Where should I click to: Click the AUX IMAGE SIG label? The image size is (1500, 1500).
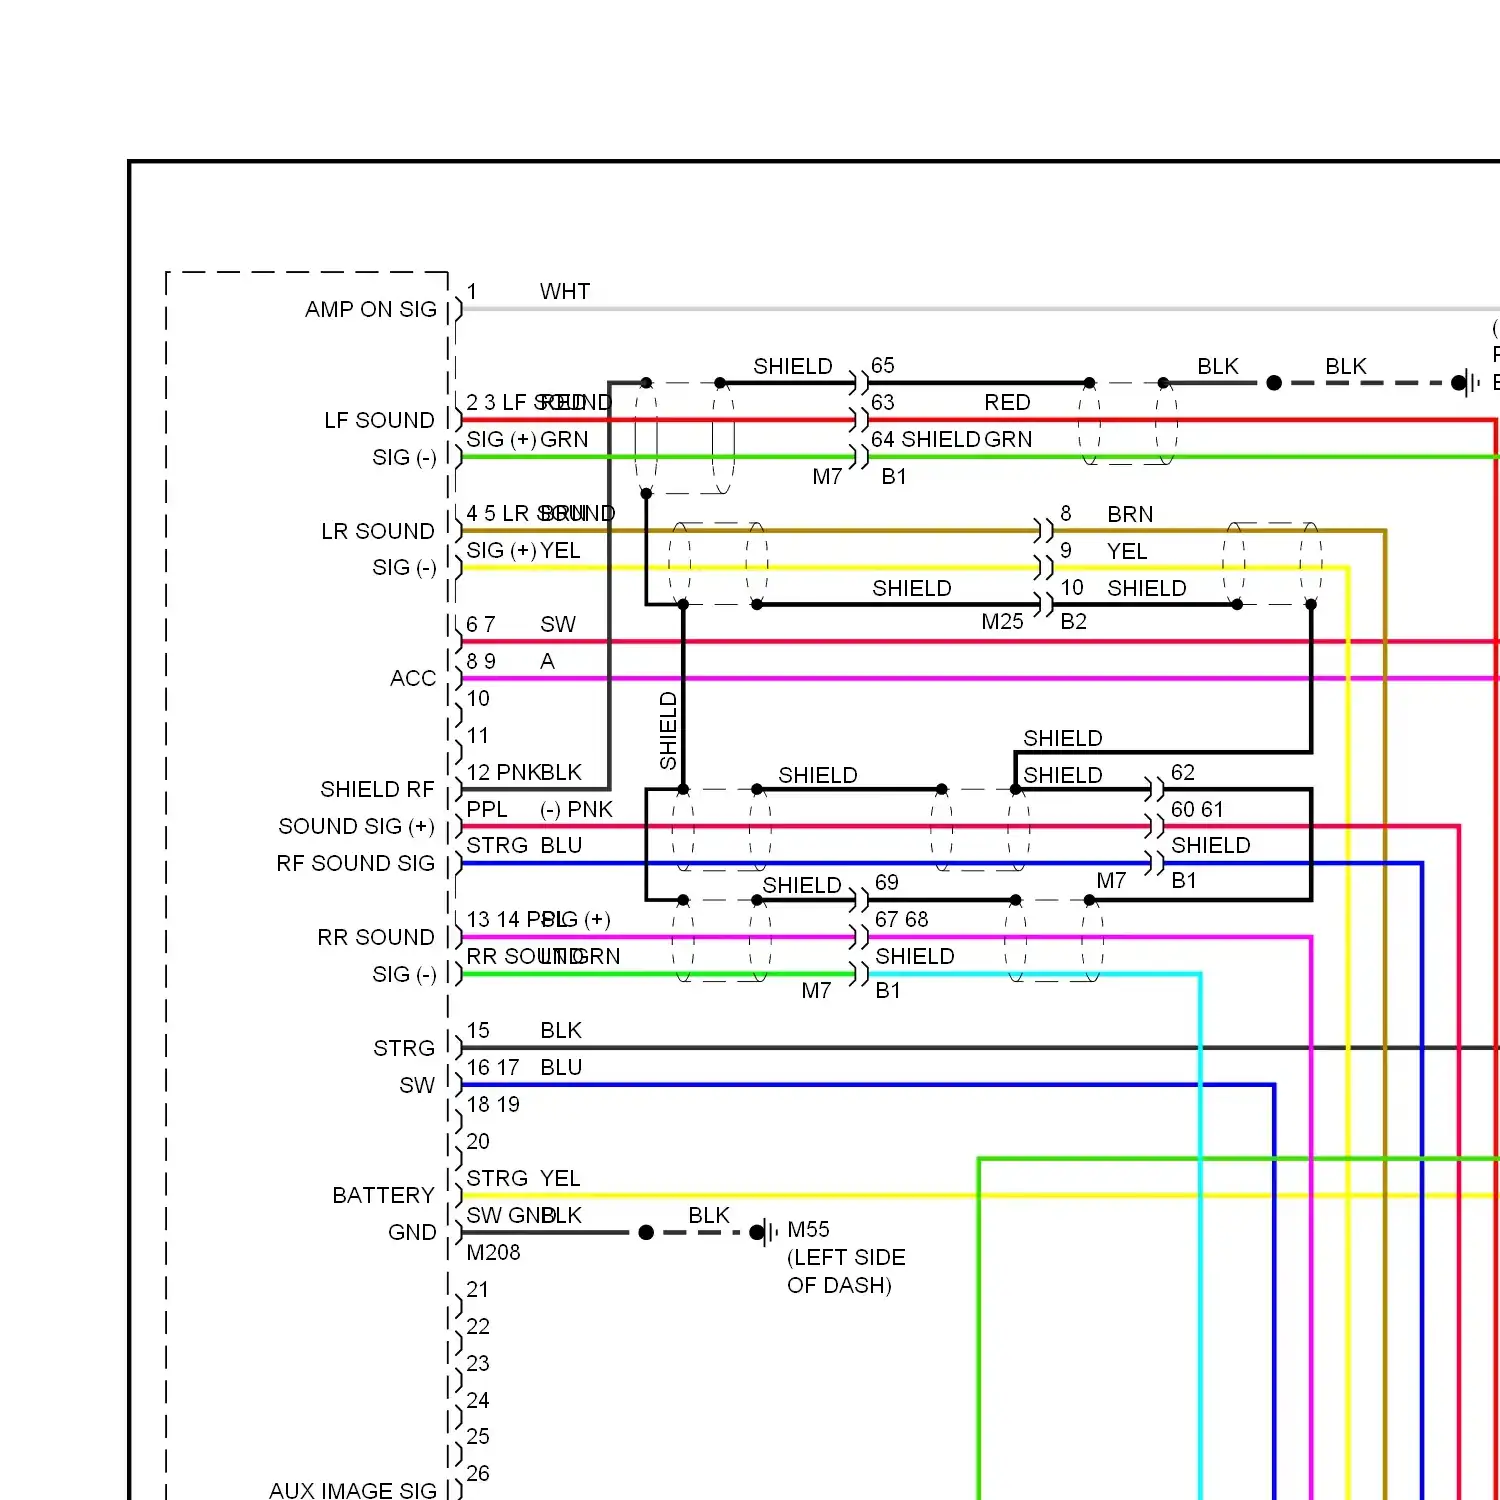353,1490
